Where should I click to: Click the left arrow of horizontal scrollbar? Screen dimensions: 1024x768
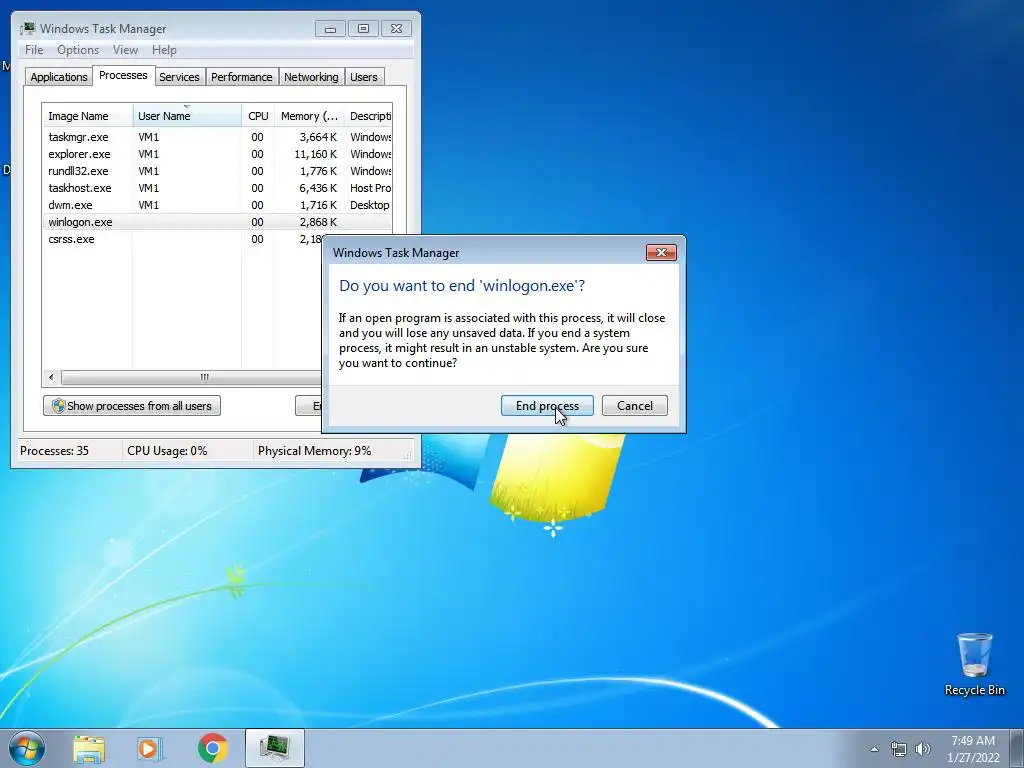pyautogui.click(x=51, y=377)
